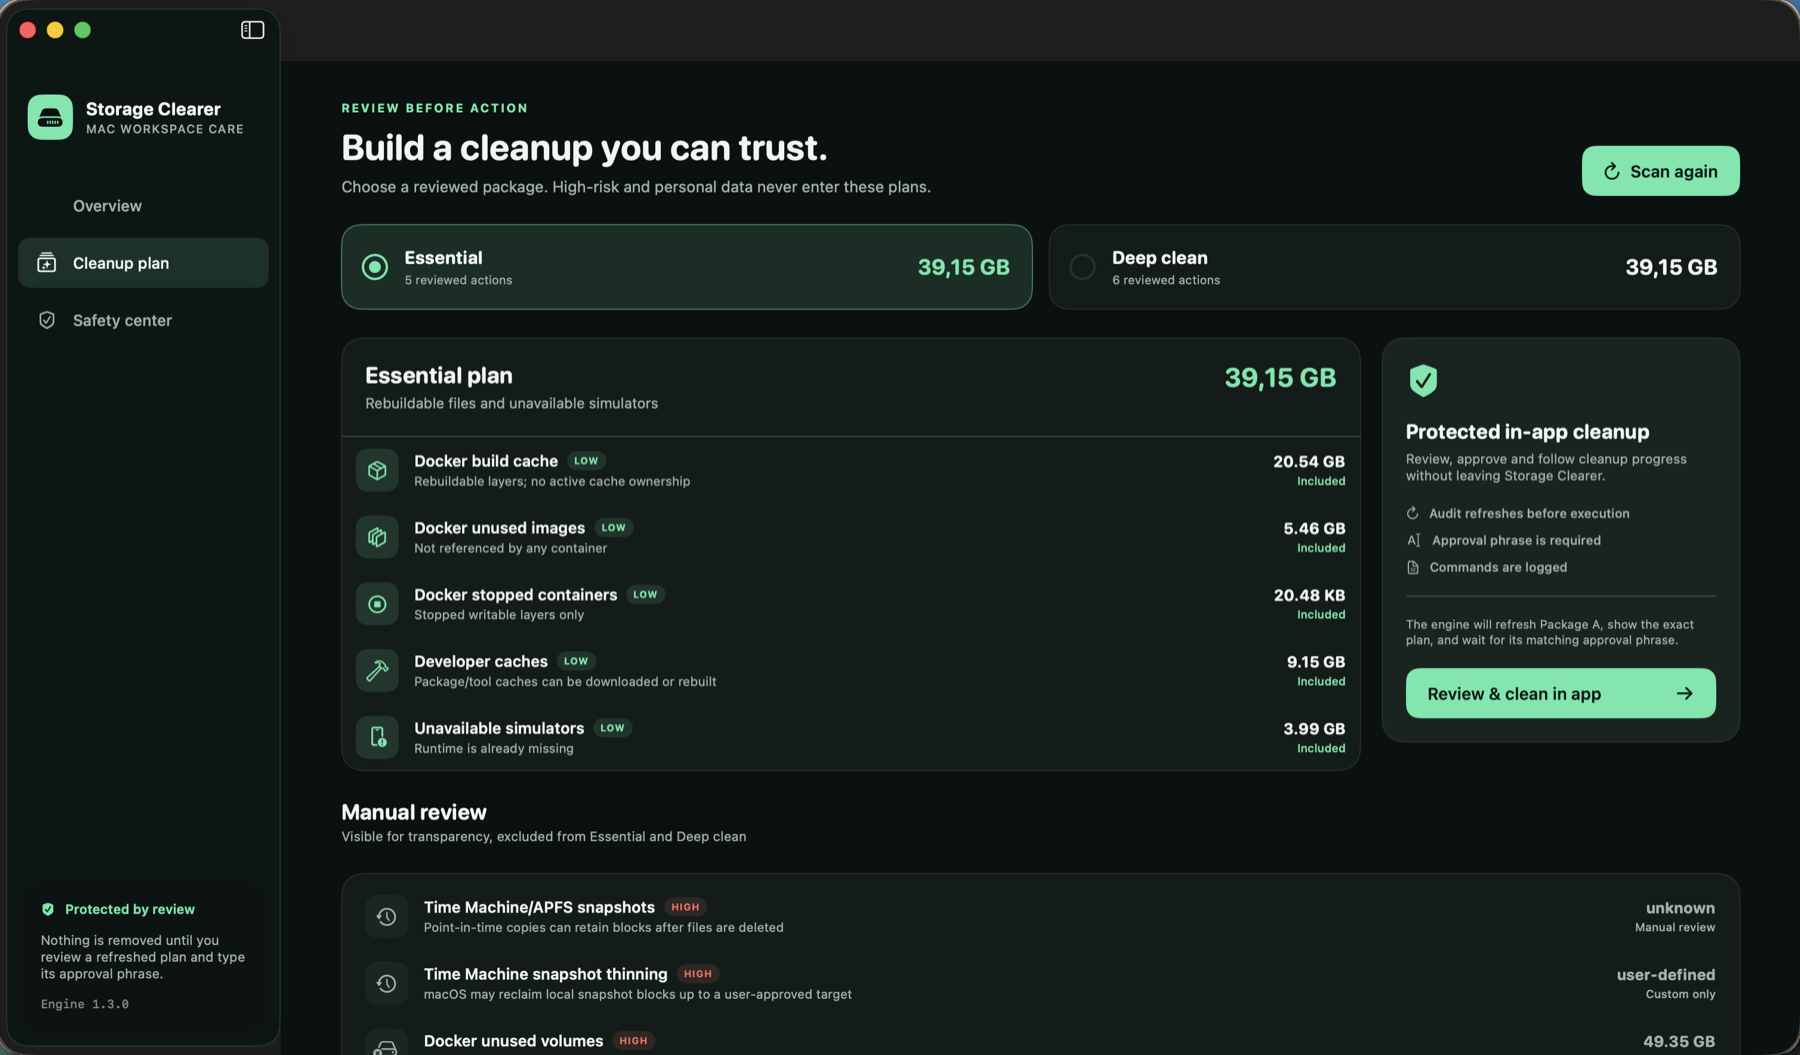Click the 20.48 KB size value
The height and width of the screenshot is (1055, 1800).
click(x=1309, y=596)
